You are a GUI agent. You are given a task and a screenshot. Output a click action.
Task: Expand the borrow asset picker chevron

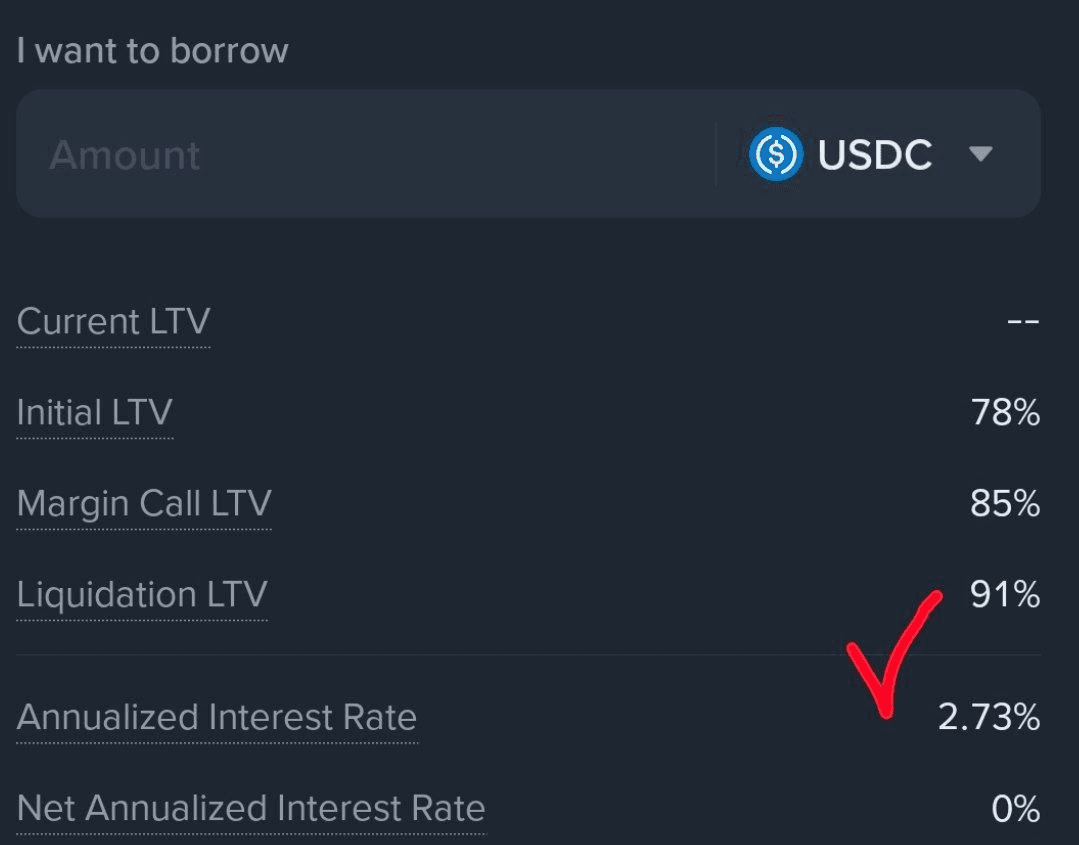coord(979,154)
